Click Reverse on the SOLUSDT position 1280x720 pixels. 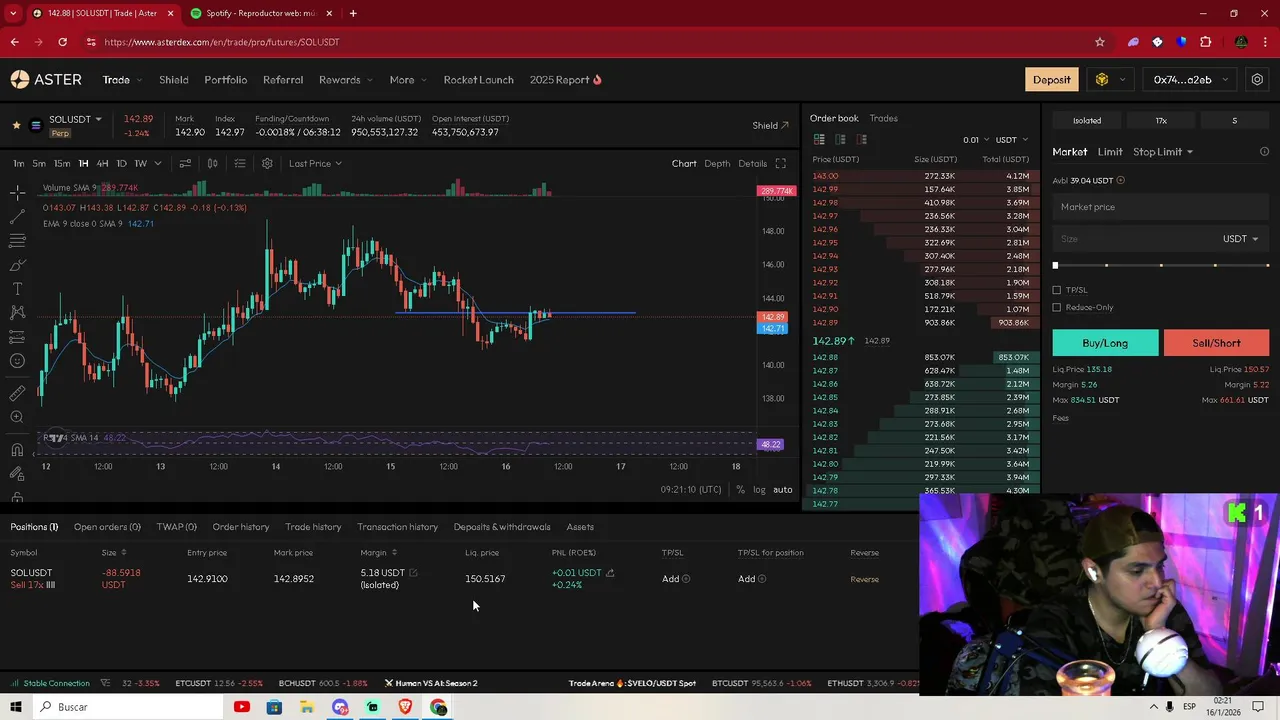pyautogui.click(x=865, y=579)
